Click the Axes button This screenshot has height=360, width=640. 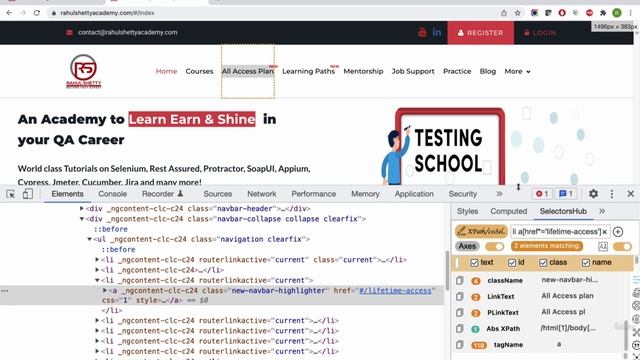[x=467, y=246]
